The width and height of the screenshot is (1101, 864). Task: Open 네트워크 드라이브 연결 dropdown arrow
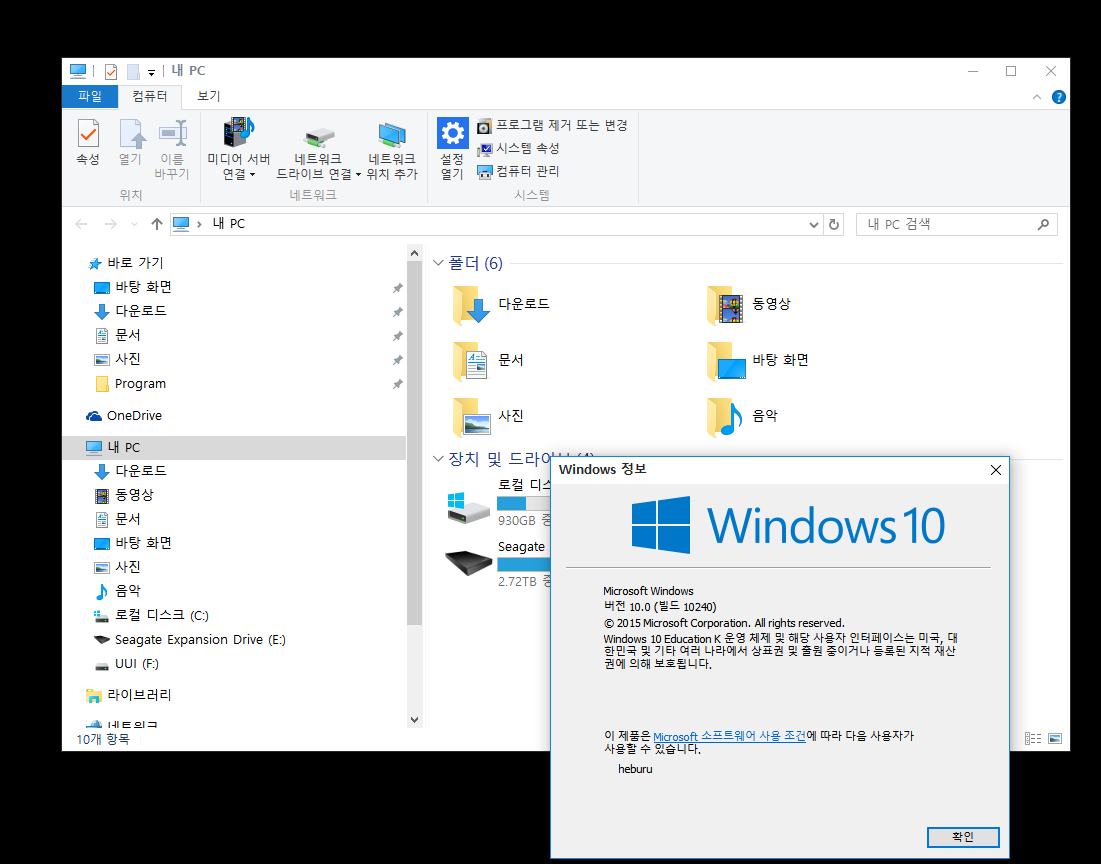tap(358, 174)
